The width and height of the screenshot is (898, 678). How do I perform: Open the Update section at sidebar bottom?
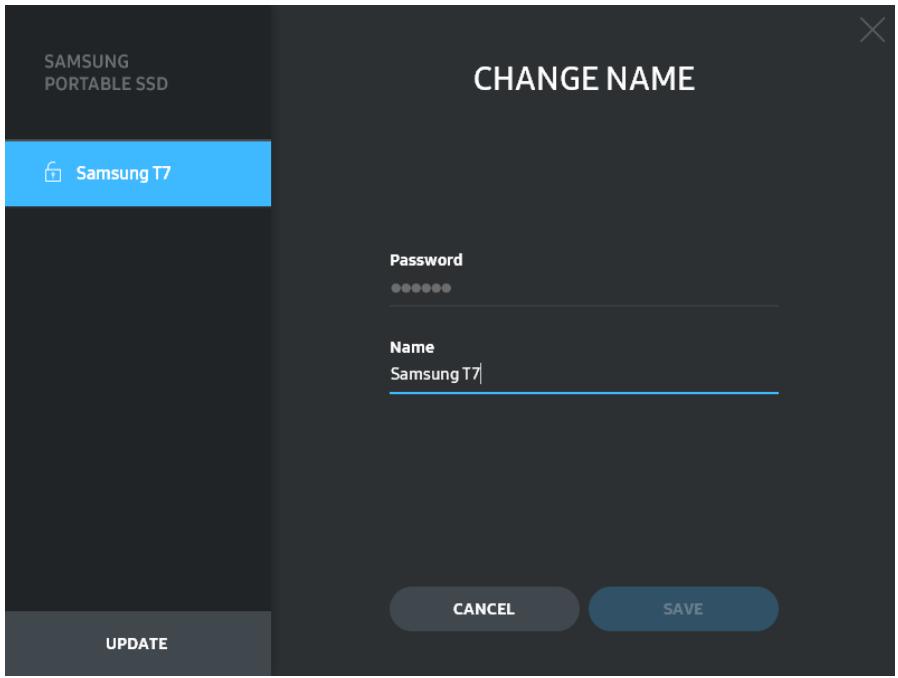tap(138, 644)
